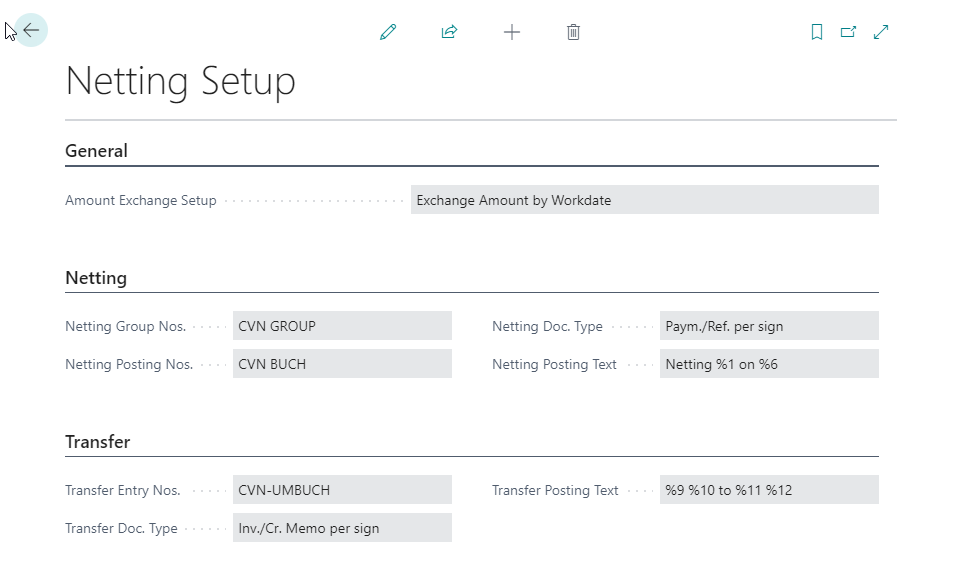Click the trash delete icon
Screen dimensions: 963x569
[573, 32]
